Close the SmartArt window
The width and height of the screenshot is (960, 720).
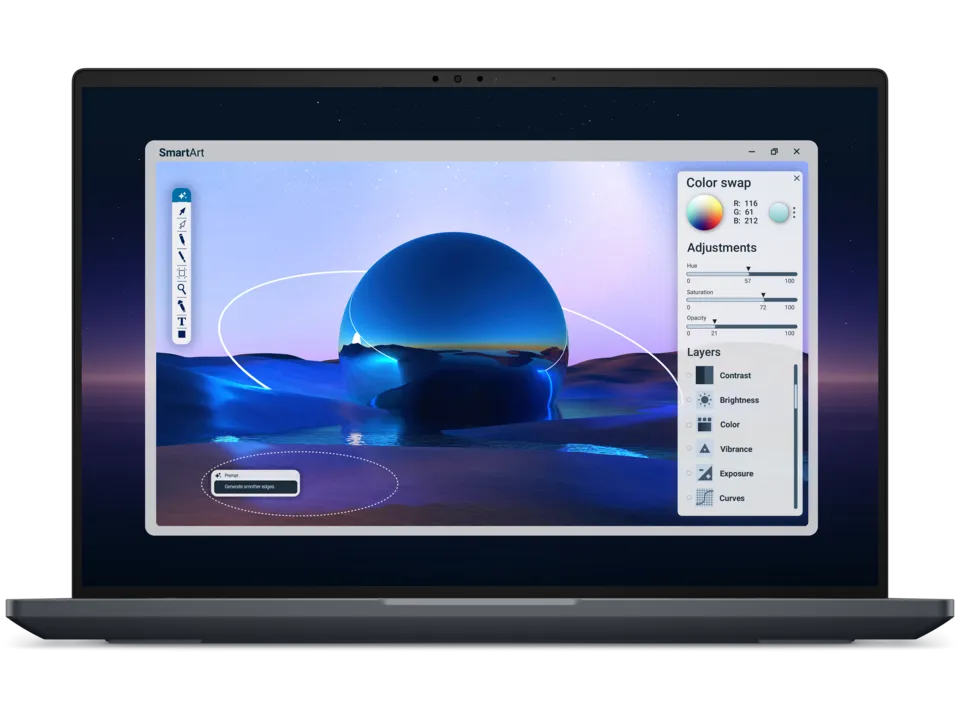[797, 151]
